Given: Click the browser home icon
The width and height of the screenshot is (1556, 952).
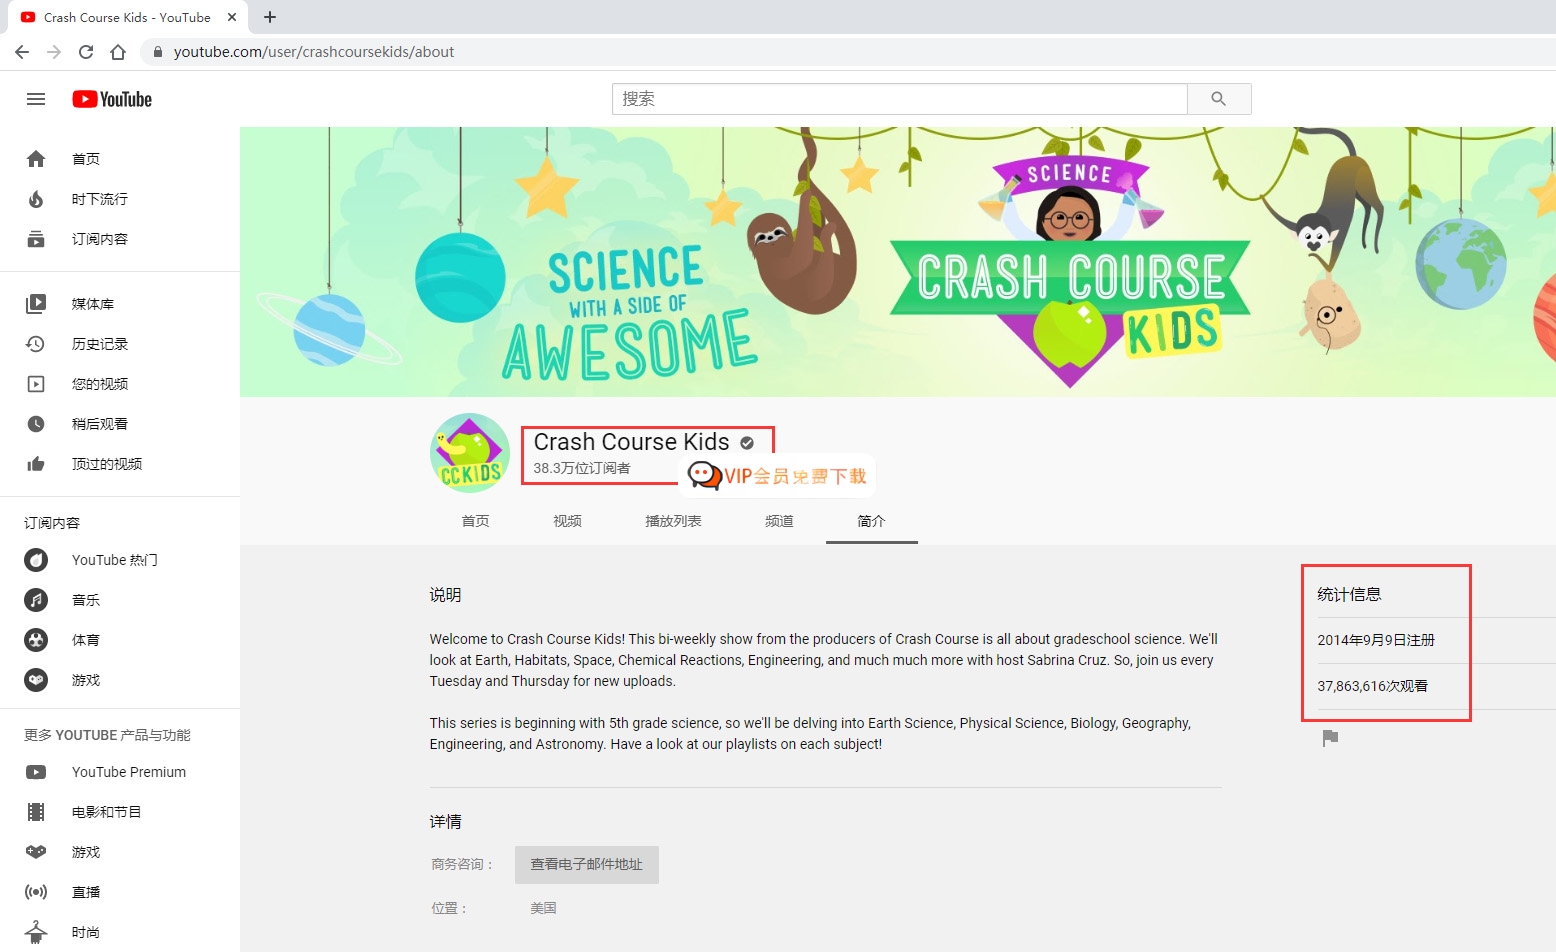Looking at the screenshot, I should pyautogui.click(x=118, y=52).
